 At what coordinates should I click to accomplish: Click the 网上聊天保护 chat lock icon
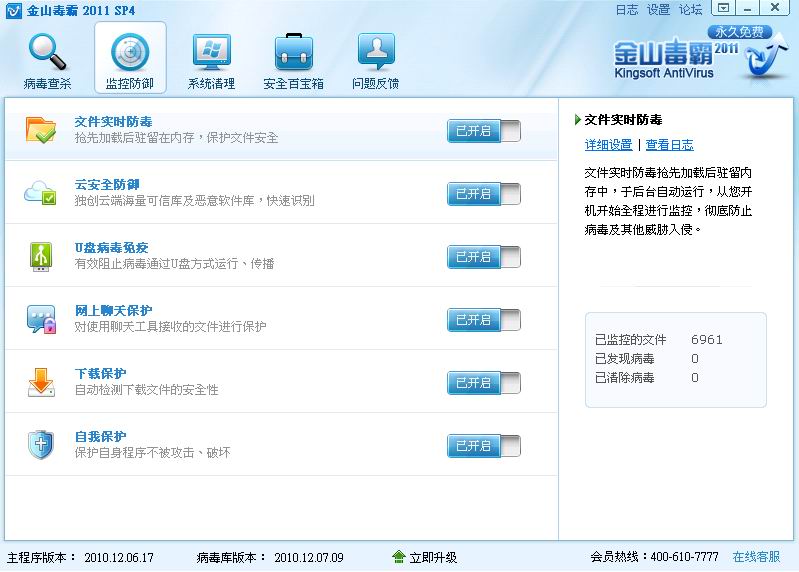click(41, 319)
